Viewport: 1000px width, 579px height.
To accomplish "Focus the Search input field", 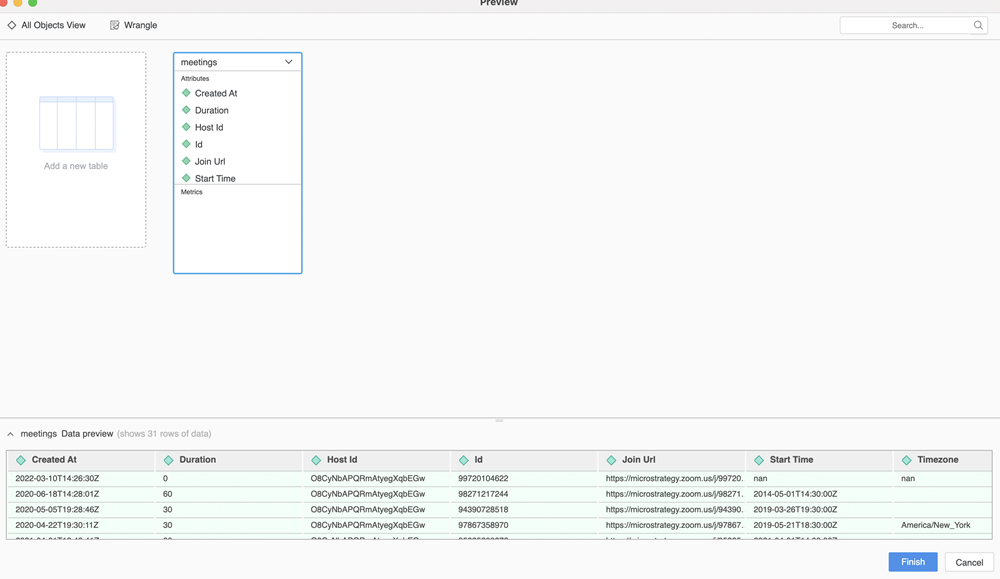I will click(905, 25).
